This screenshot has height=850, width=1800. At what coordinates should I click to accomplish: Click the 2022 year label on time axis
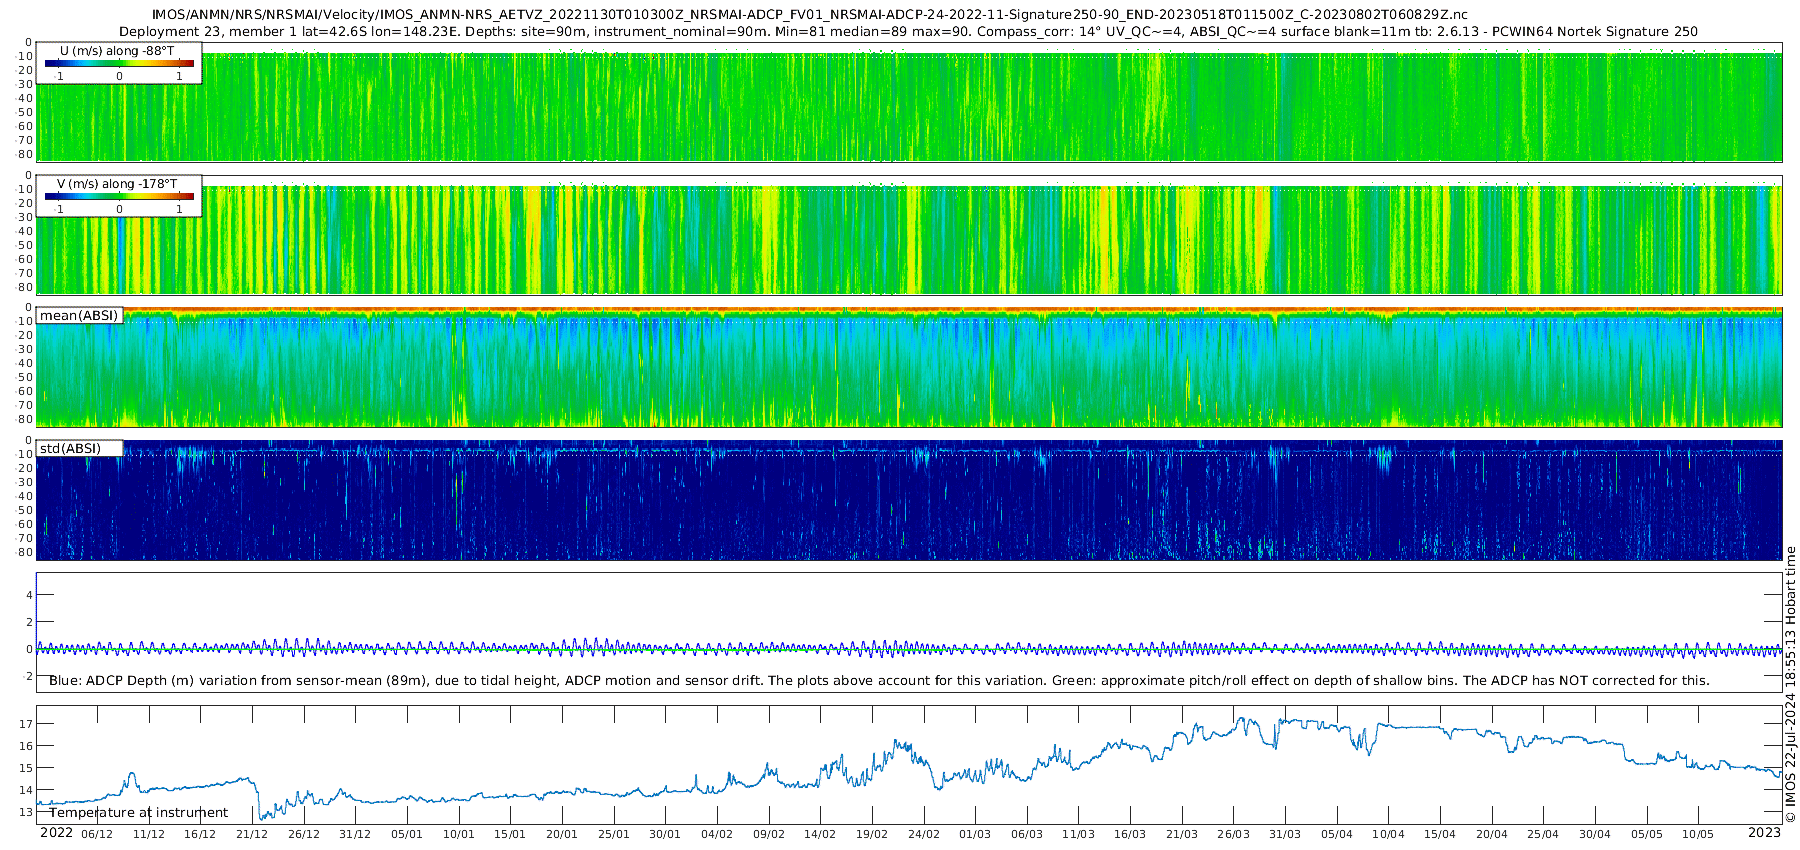pos(56,833)
